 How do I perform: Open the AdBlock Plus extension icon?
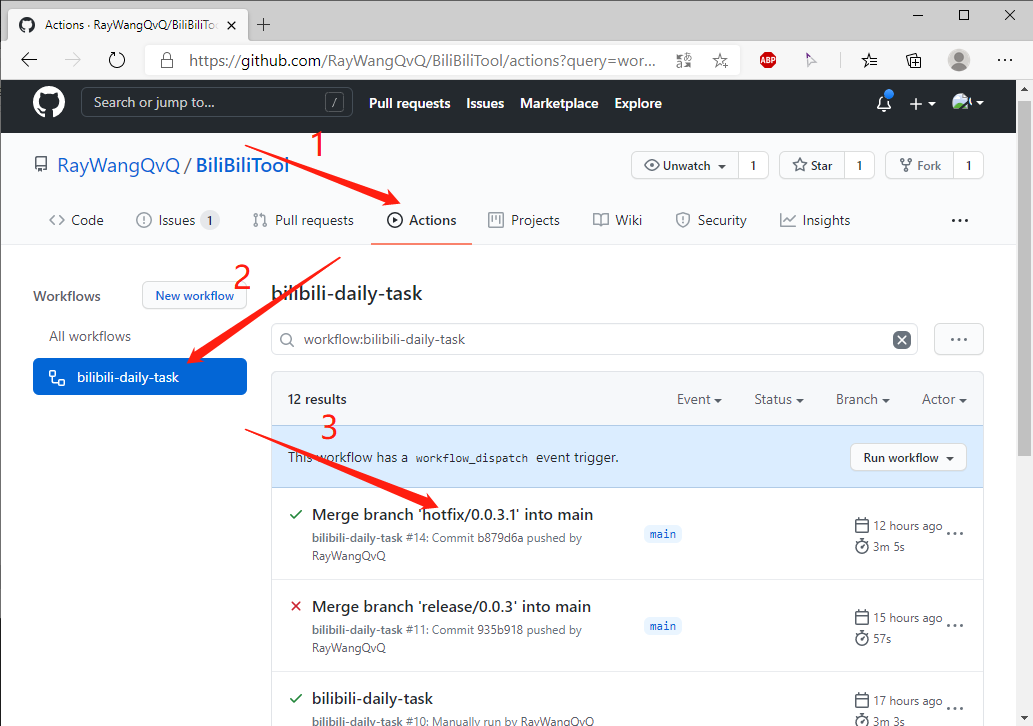[x=767, y=60]
